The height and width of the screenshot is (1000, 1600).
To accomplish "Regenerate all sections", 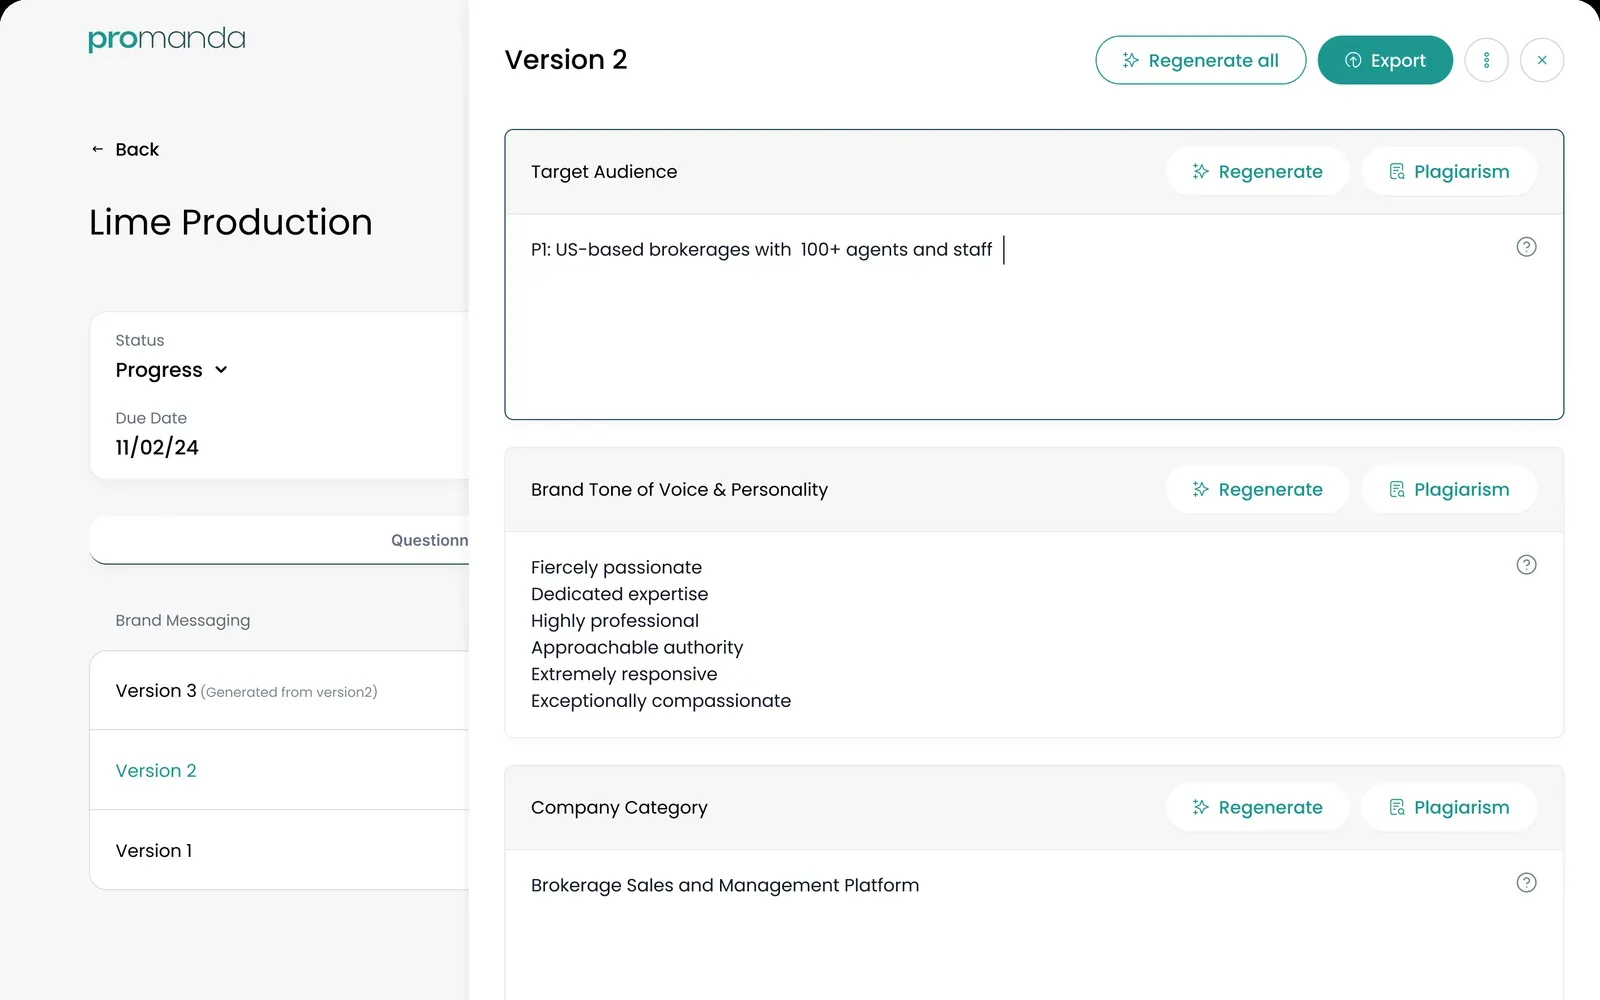I will (1200, 60).
